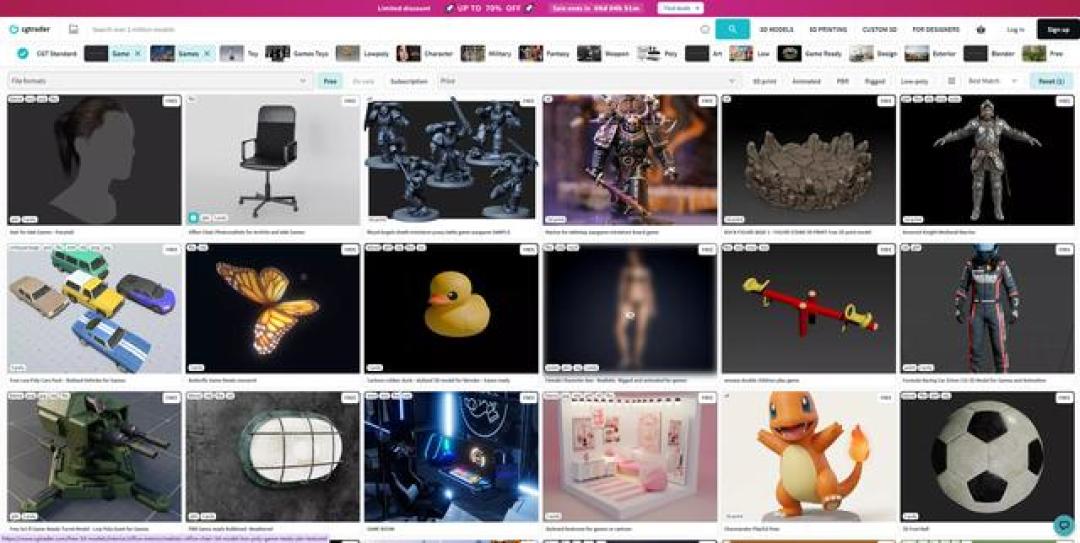Open the orange Charmander model thumbnail
This screenshot has width=1080, height=543.
(809, 456)
